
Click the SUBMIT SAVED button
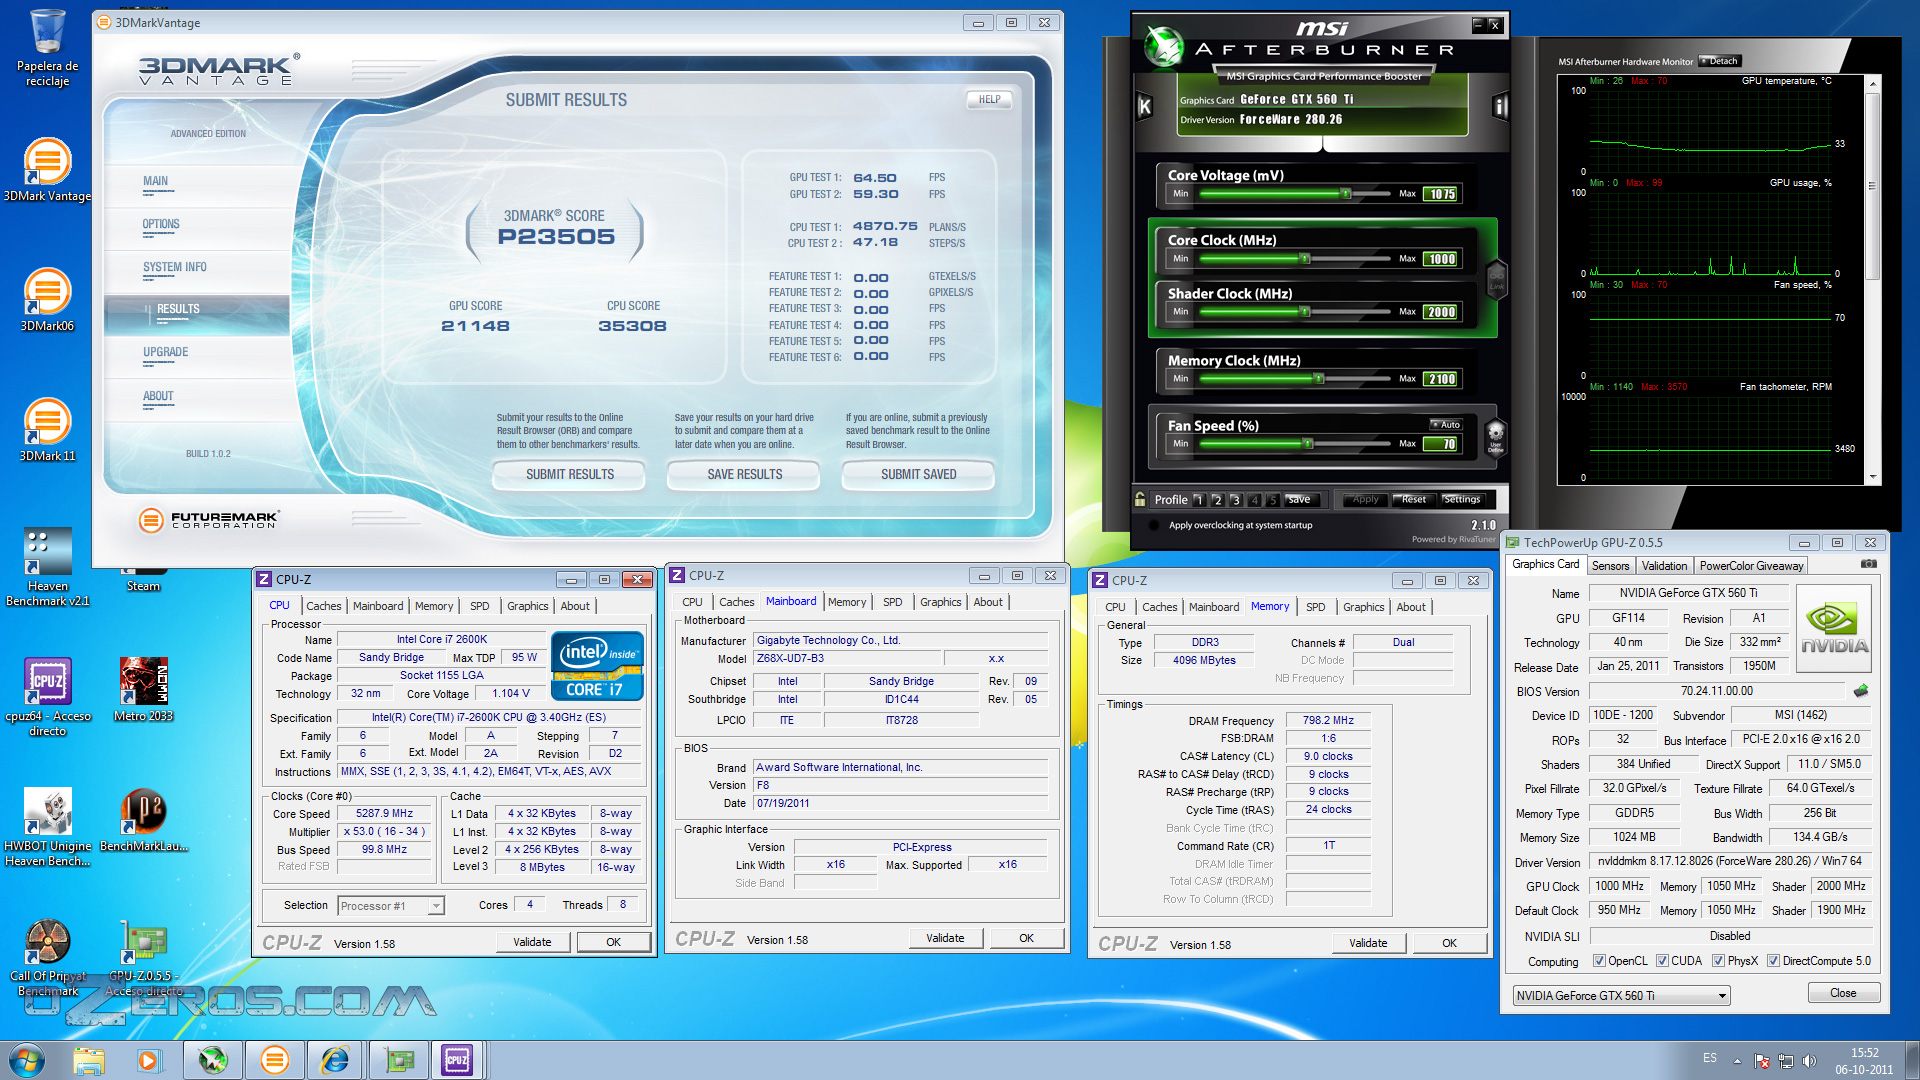click(x=919, y=475)
